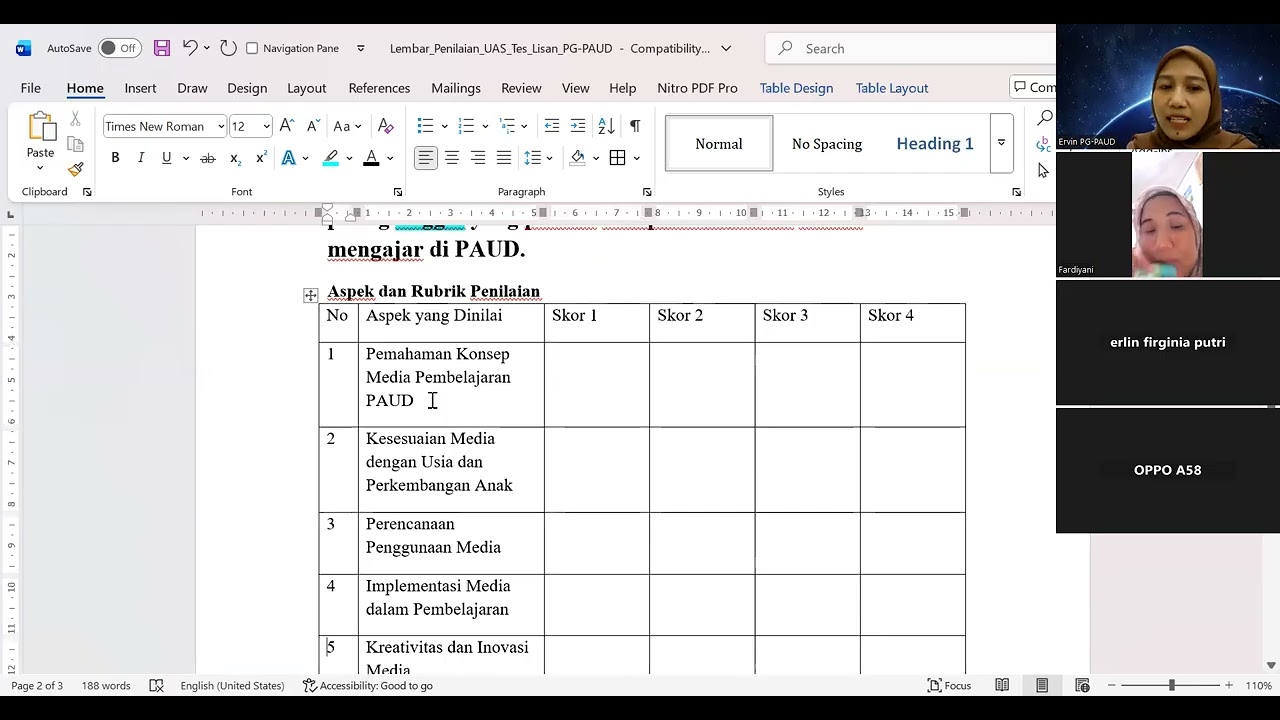Image resolution: width=1280 pixels, height=720 pixels.
Task: Expand the Styles gallery
Action: pyautogui.click(x=1001, y=143)
